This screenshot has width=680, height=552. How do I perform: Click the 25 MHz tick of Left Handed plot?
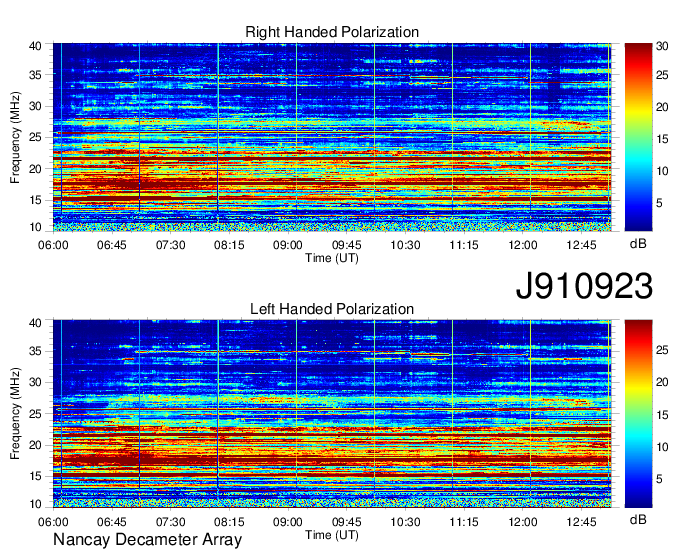coord(35,414)
